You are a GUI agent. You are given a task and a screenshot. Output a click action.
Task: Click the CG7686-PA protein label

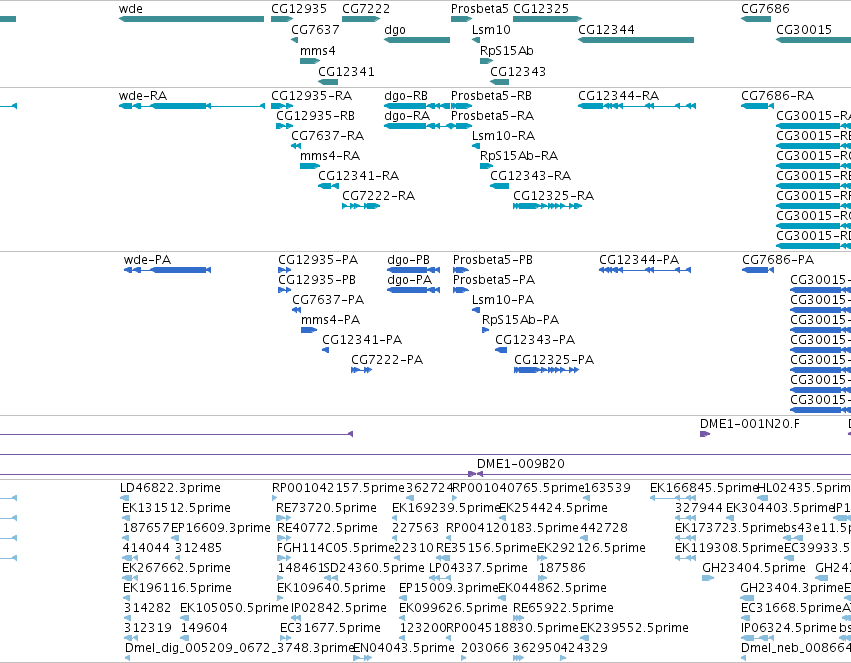[x=778, y=260]
